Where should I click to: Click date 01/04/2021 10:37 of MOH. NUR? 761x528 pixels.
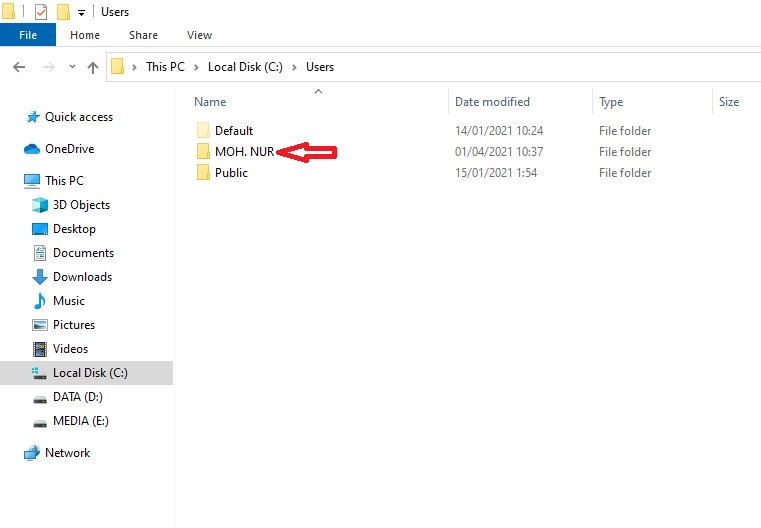pos(499,151)
